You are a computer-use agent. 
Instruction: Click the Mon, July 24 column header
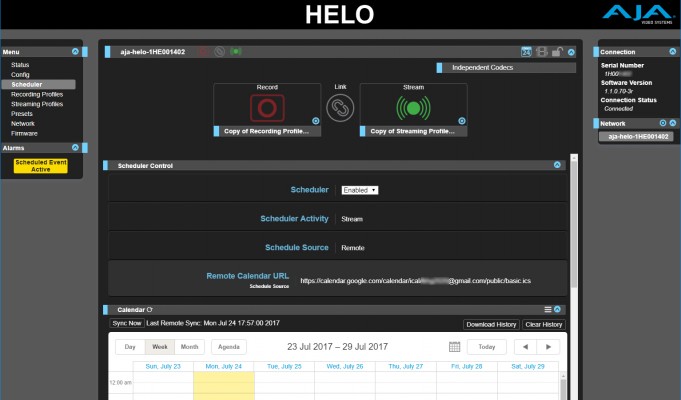coord(224,366)
